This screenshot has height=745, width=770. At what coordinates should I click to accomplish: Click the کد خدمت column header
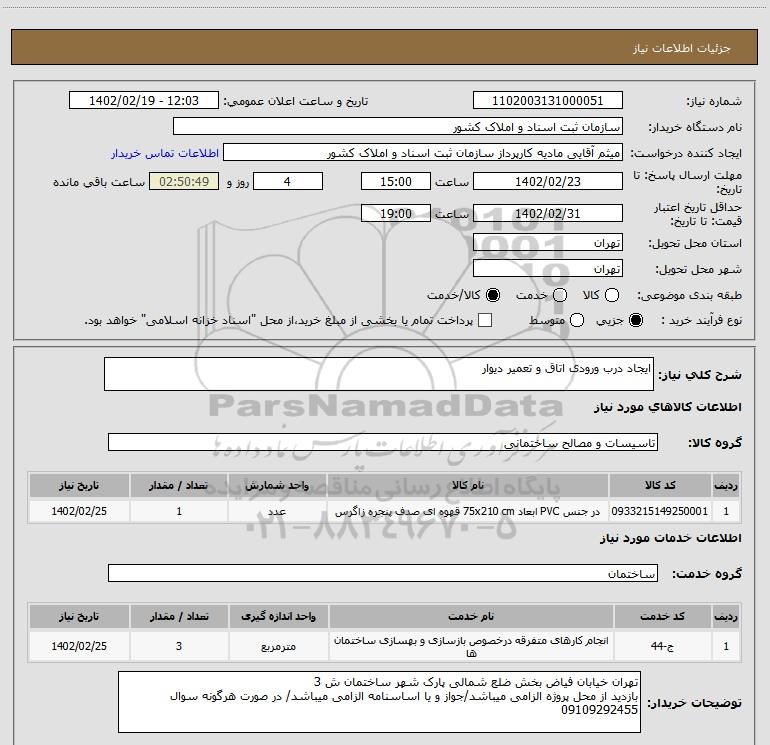point(662,616)
